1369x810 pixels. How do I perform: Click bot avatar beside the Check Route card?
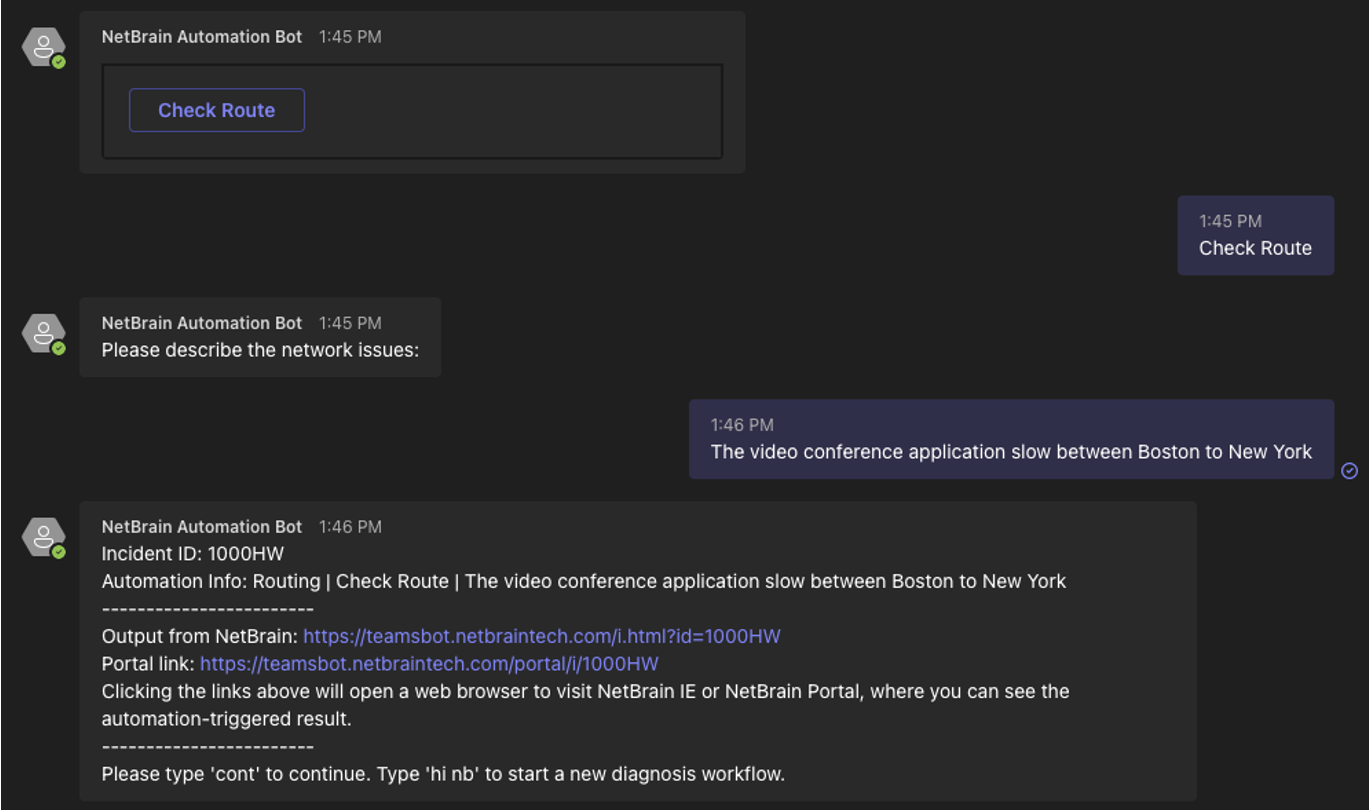click(44, 47)
